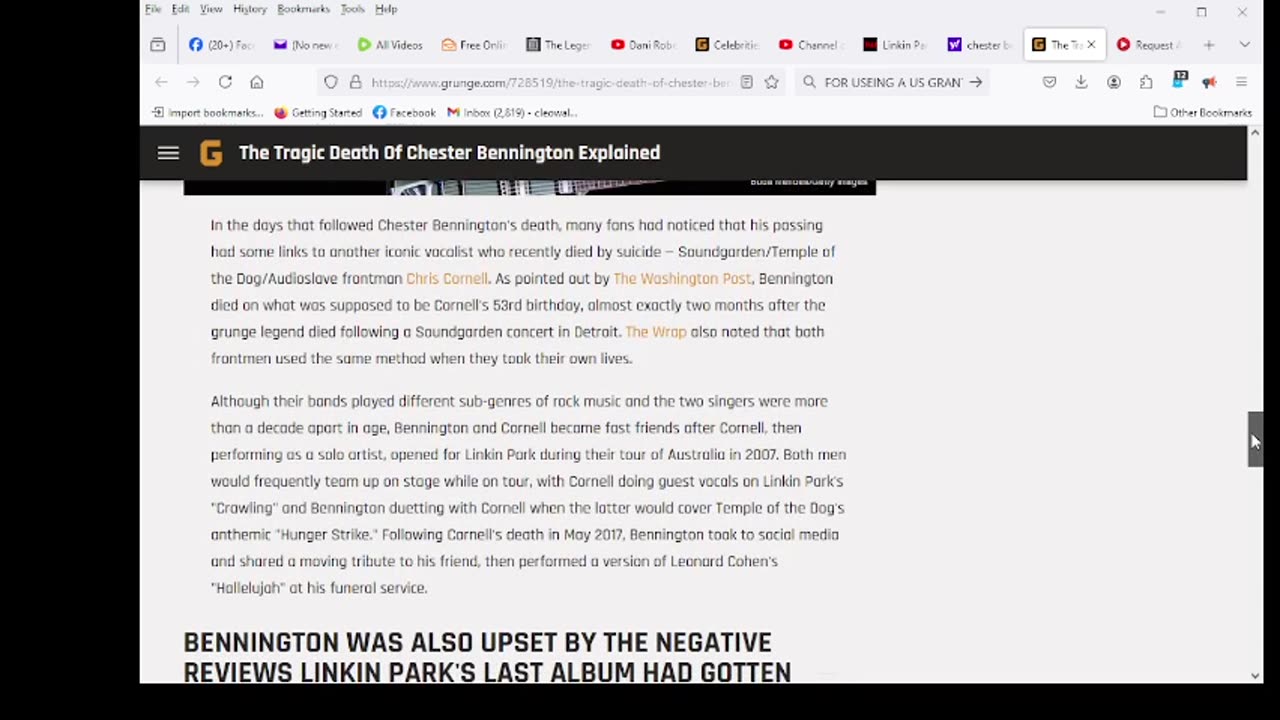1280x720 pixels.
Task: Switch to the 'The Leger' tab
Action: [x=558, y=45]
